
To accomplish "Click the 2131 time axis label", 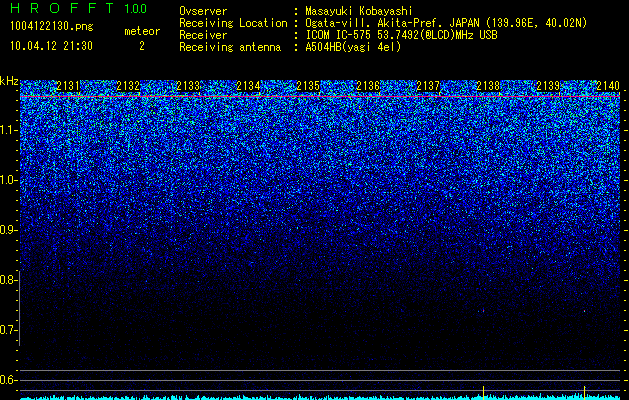I will click(68, 86).
